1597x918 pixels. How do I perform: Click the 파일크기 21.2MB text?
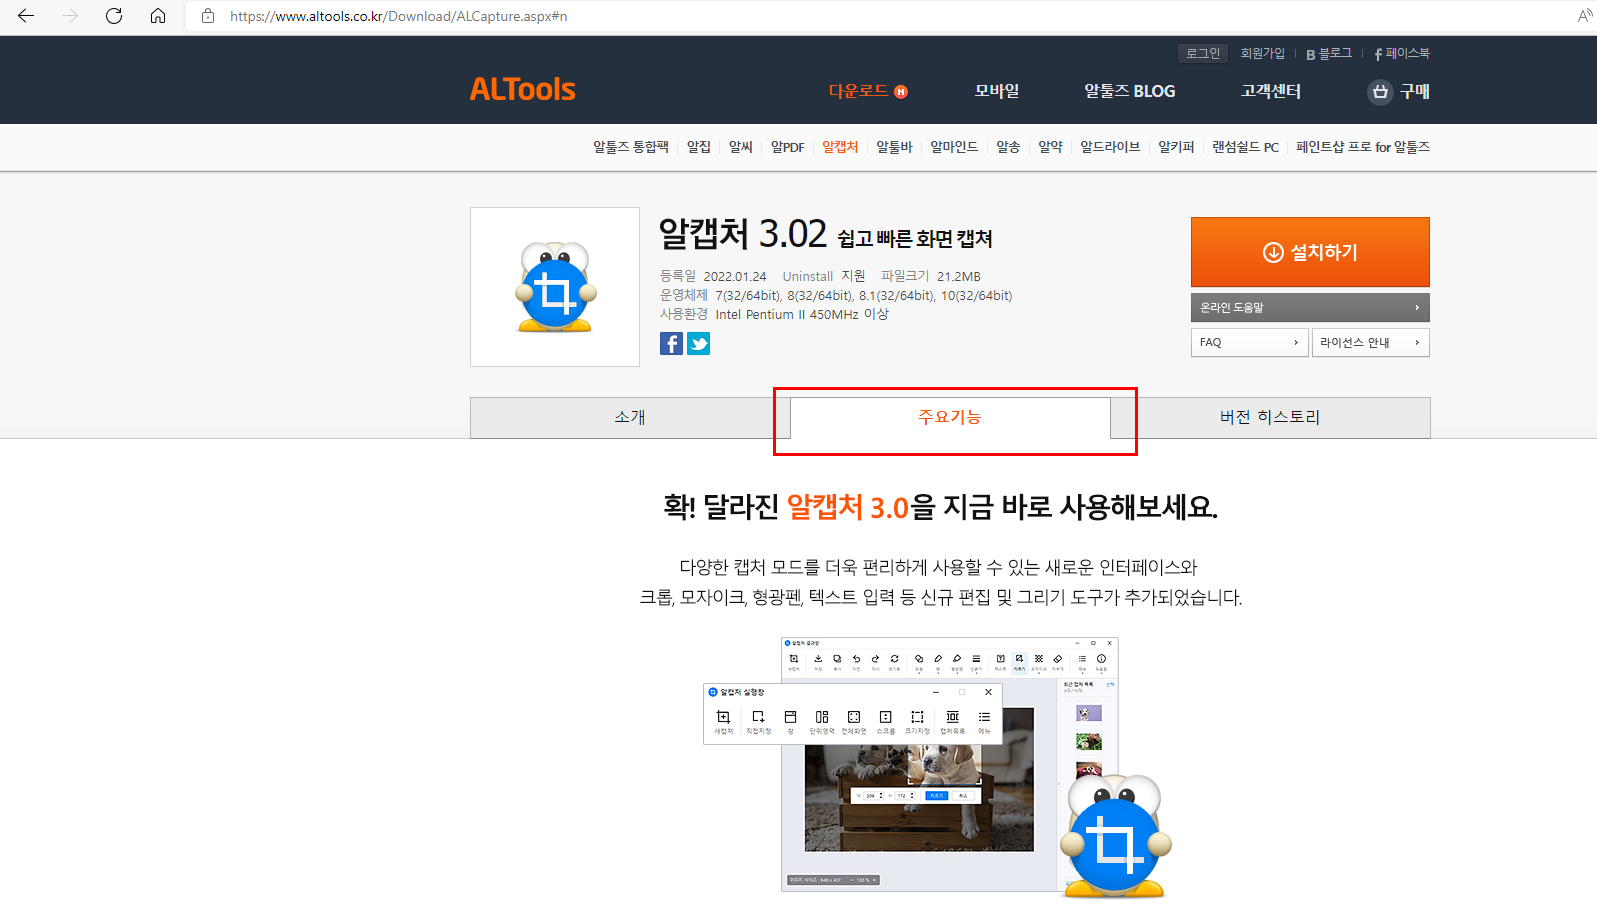(930, 276)
